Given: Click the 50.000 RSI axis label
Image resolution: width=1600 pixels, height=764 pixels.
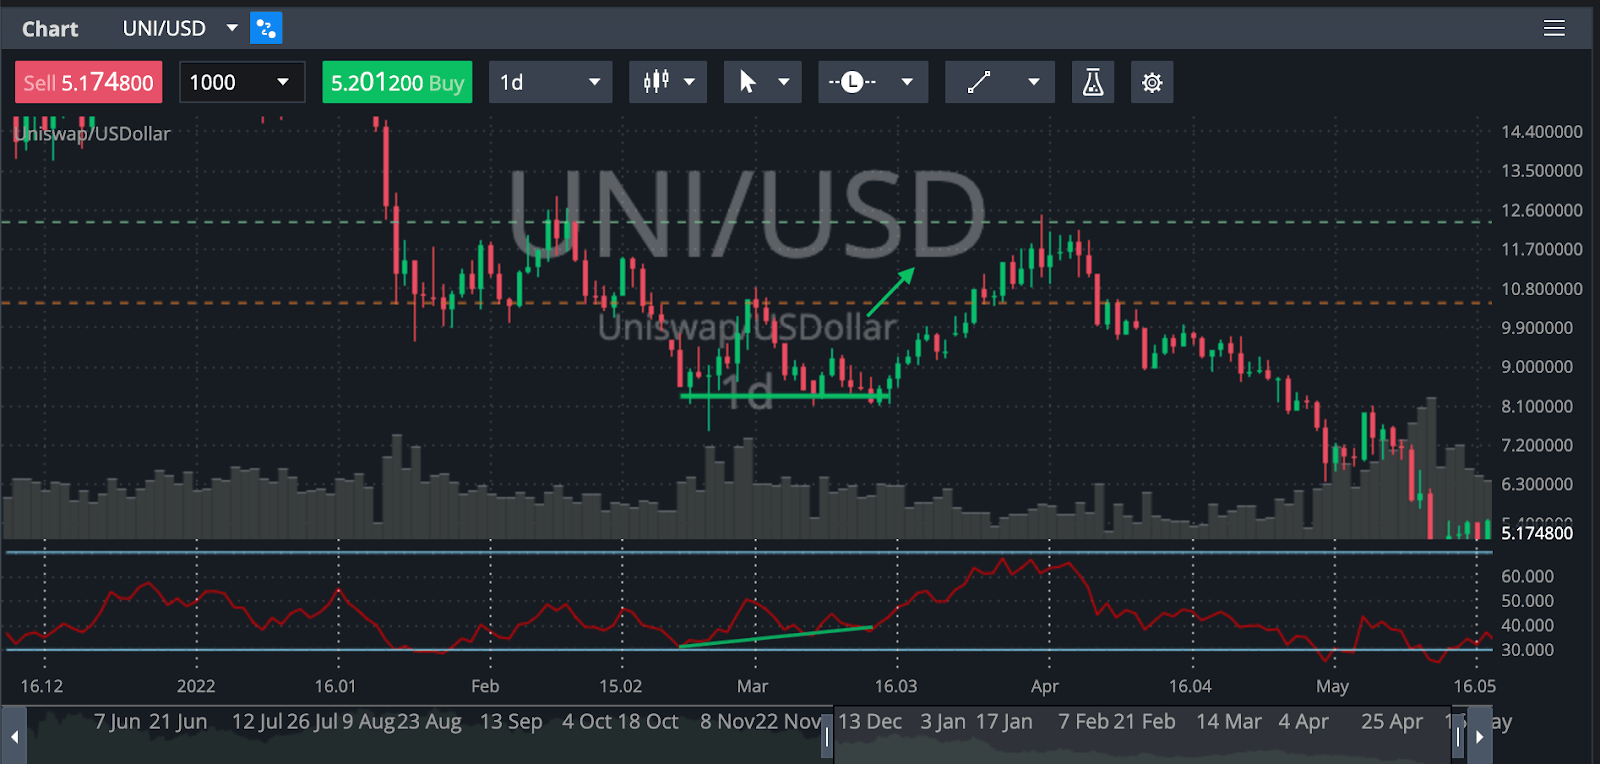Looking at the screenshot, I should [1527, 601].
